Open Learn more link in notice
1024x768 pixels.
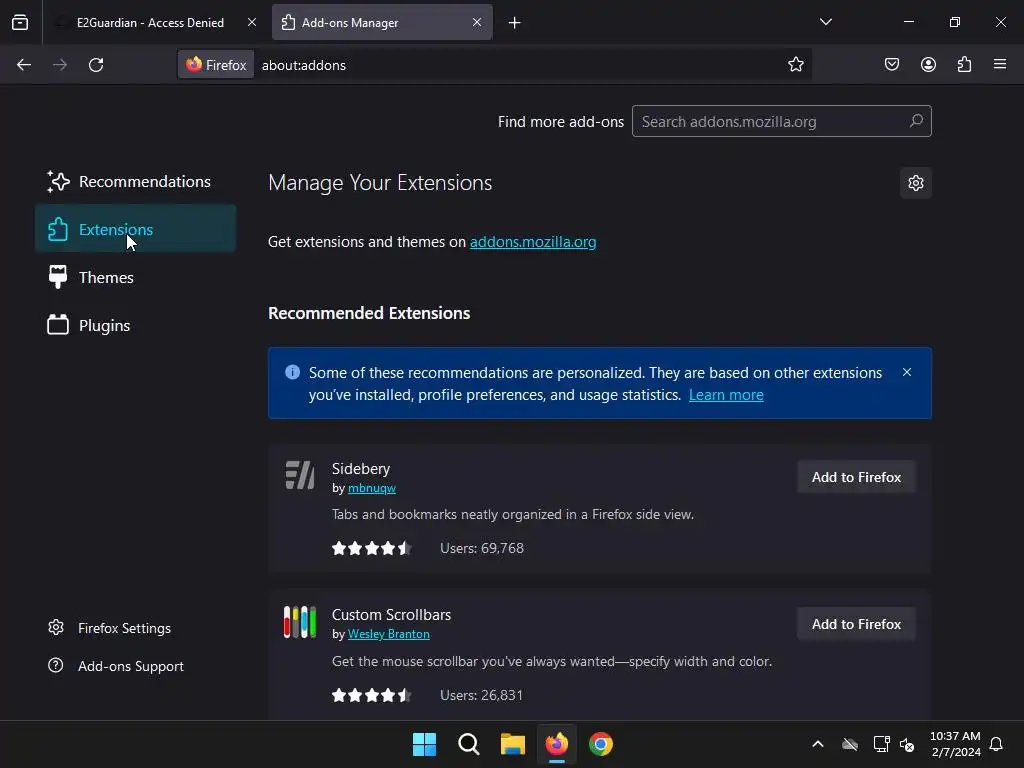[x=726, y=394]
